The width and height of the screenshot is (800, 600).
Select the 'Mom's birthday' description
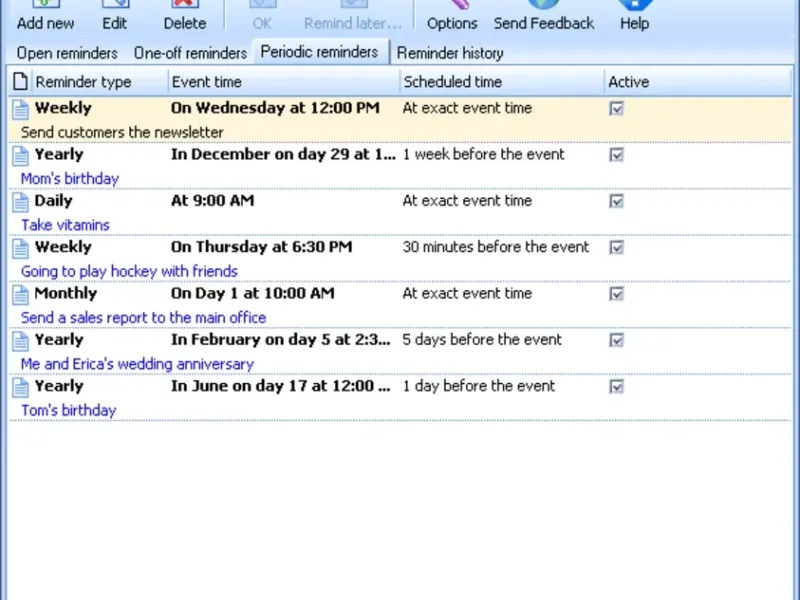coord(70,179)
